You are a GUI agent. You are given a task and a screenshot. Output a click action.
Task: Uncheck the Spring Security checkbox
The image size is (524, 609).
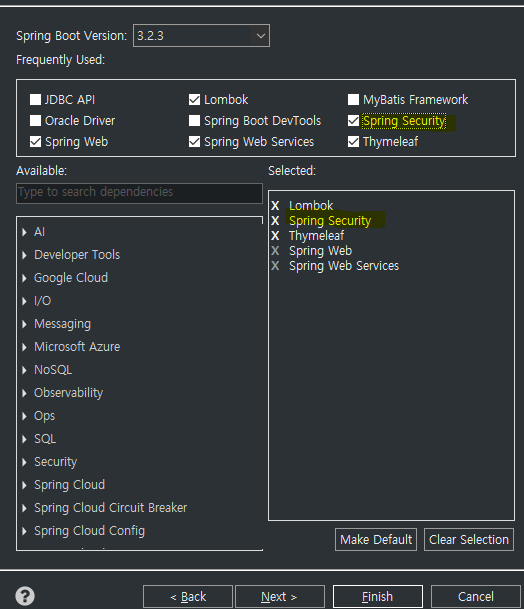(x=353, y=120)
